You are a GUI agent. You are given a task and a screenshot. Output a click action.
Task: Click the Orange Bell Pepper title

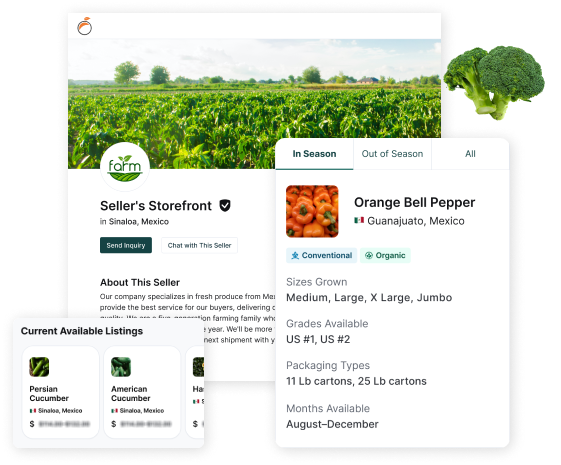pyautogui.click(x=414, y=202)
